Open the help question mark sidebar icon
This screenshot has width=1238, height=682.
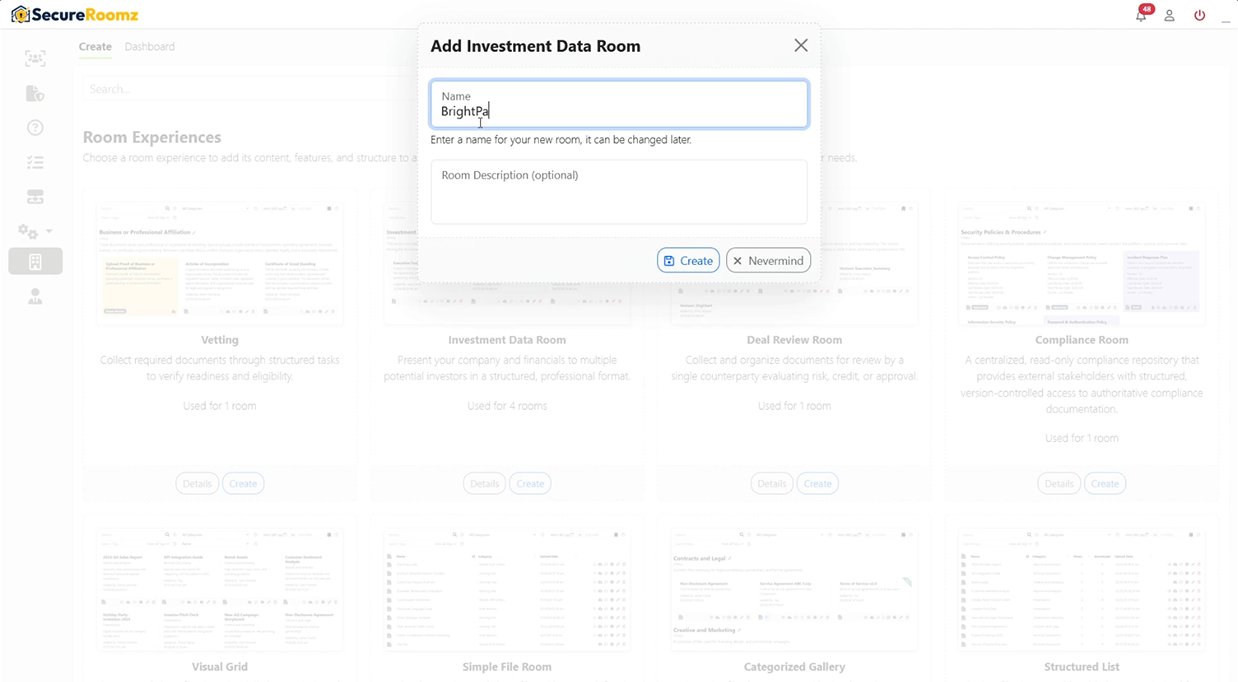click(x=35, y=127)
